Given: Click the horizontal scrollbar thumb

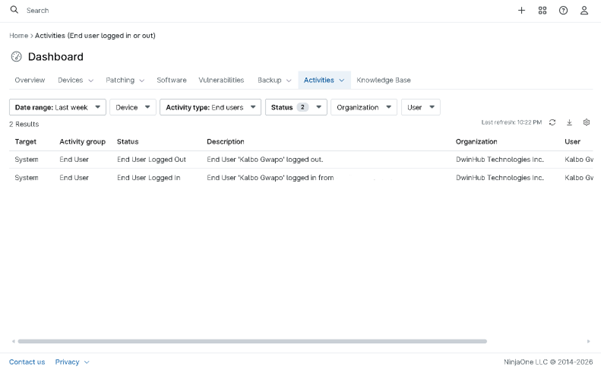Looking at the screenshot, I should click(x=252, y=341).
